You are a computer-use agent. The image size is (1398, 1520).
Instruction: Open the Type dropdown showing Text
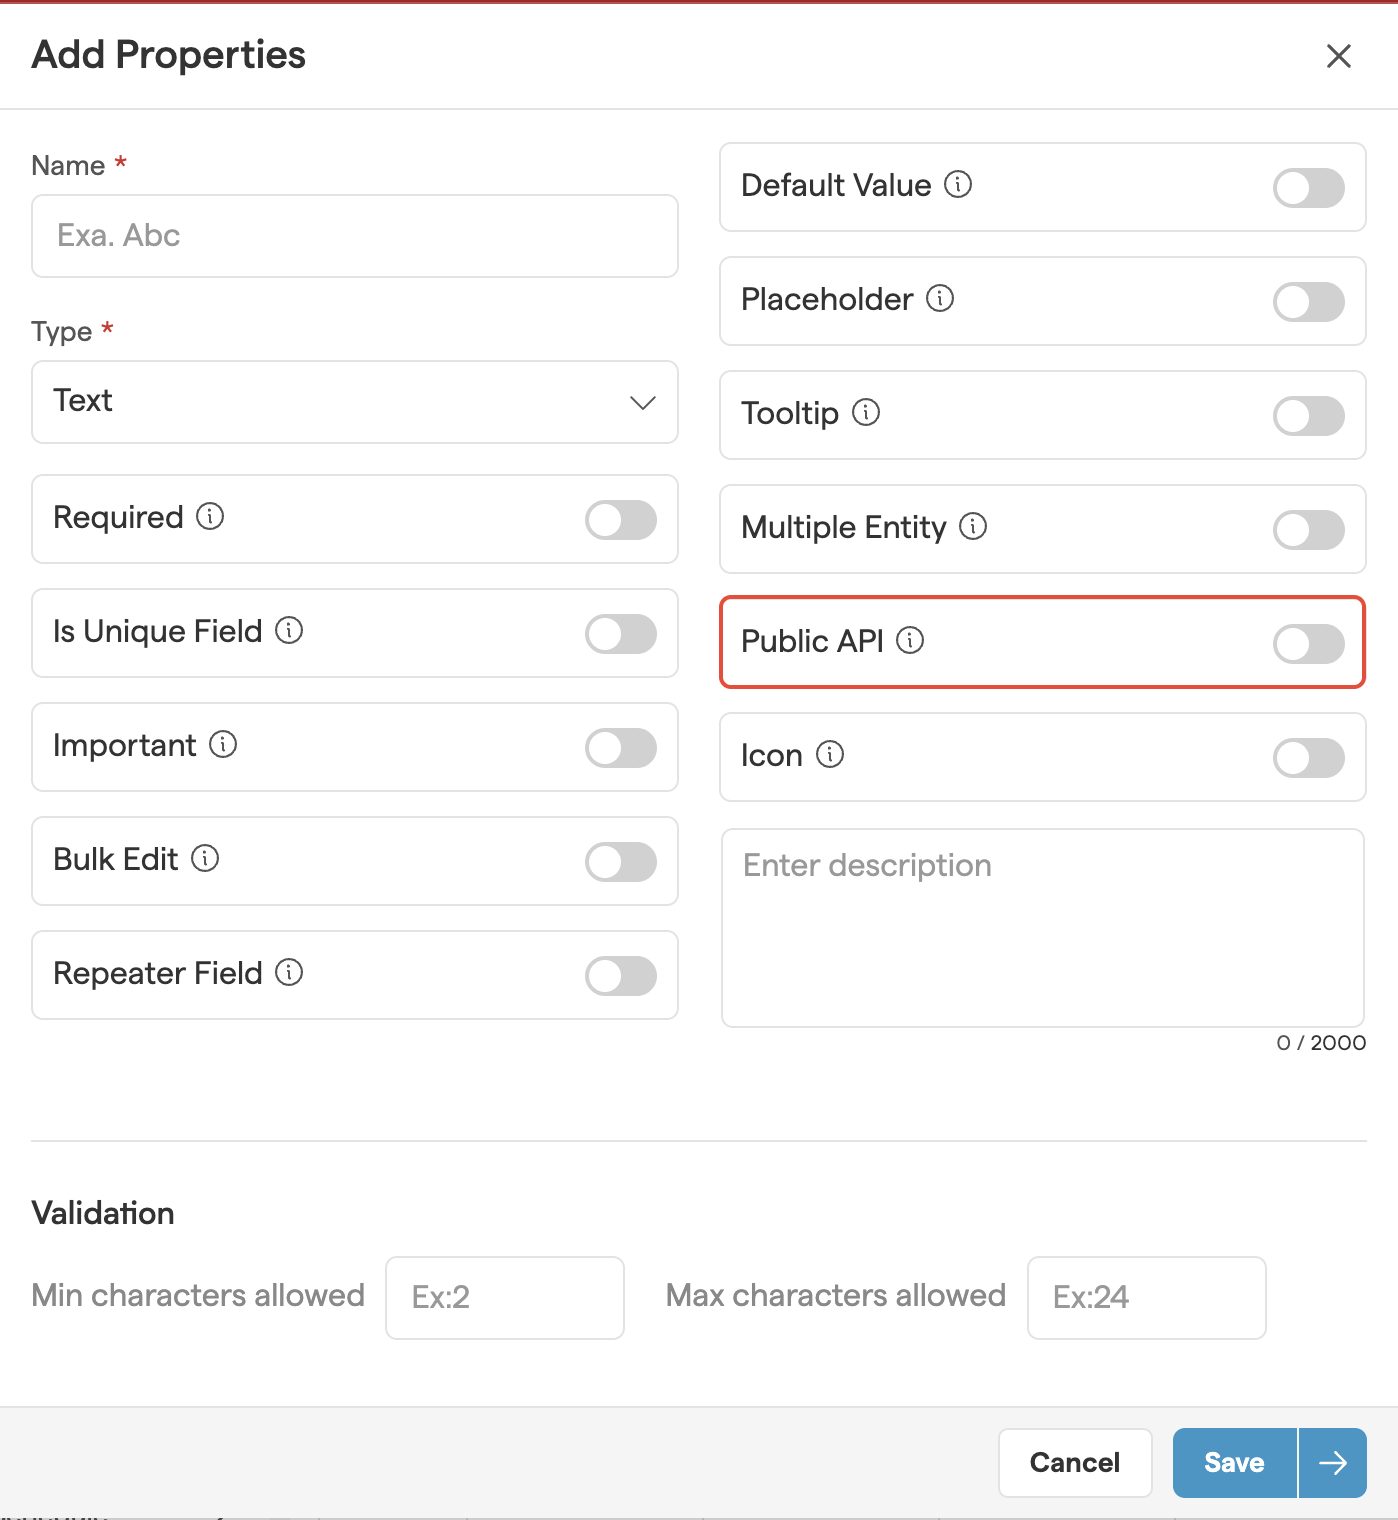(355, 402)
